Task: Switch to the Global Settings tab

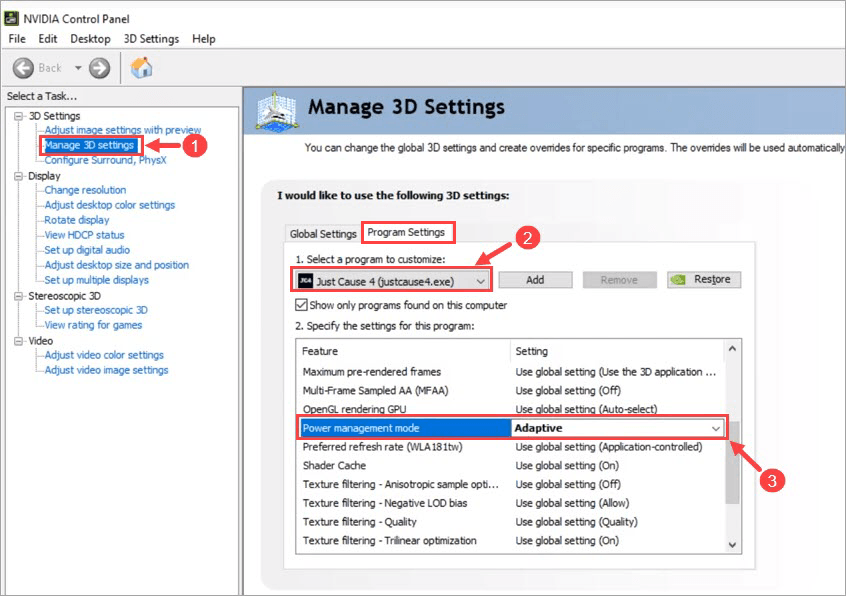Action: pos(323,234)
